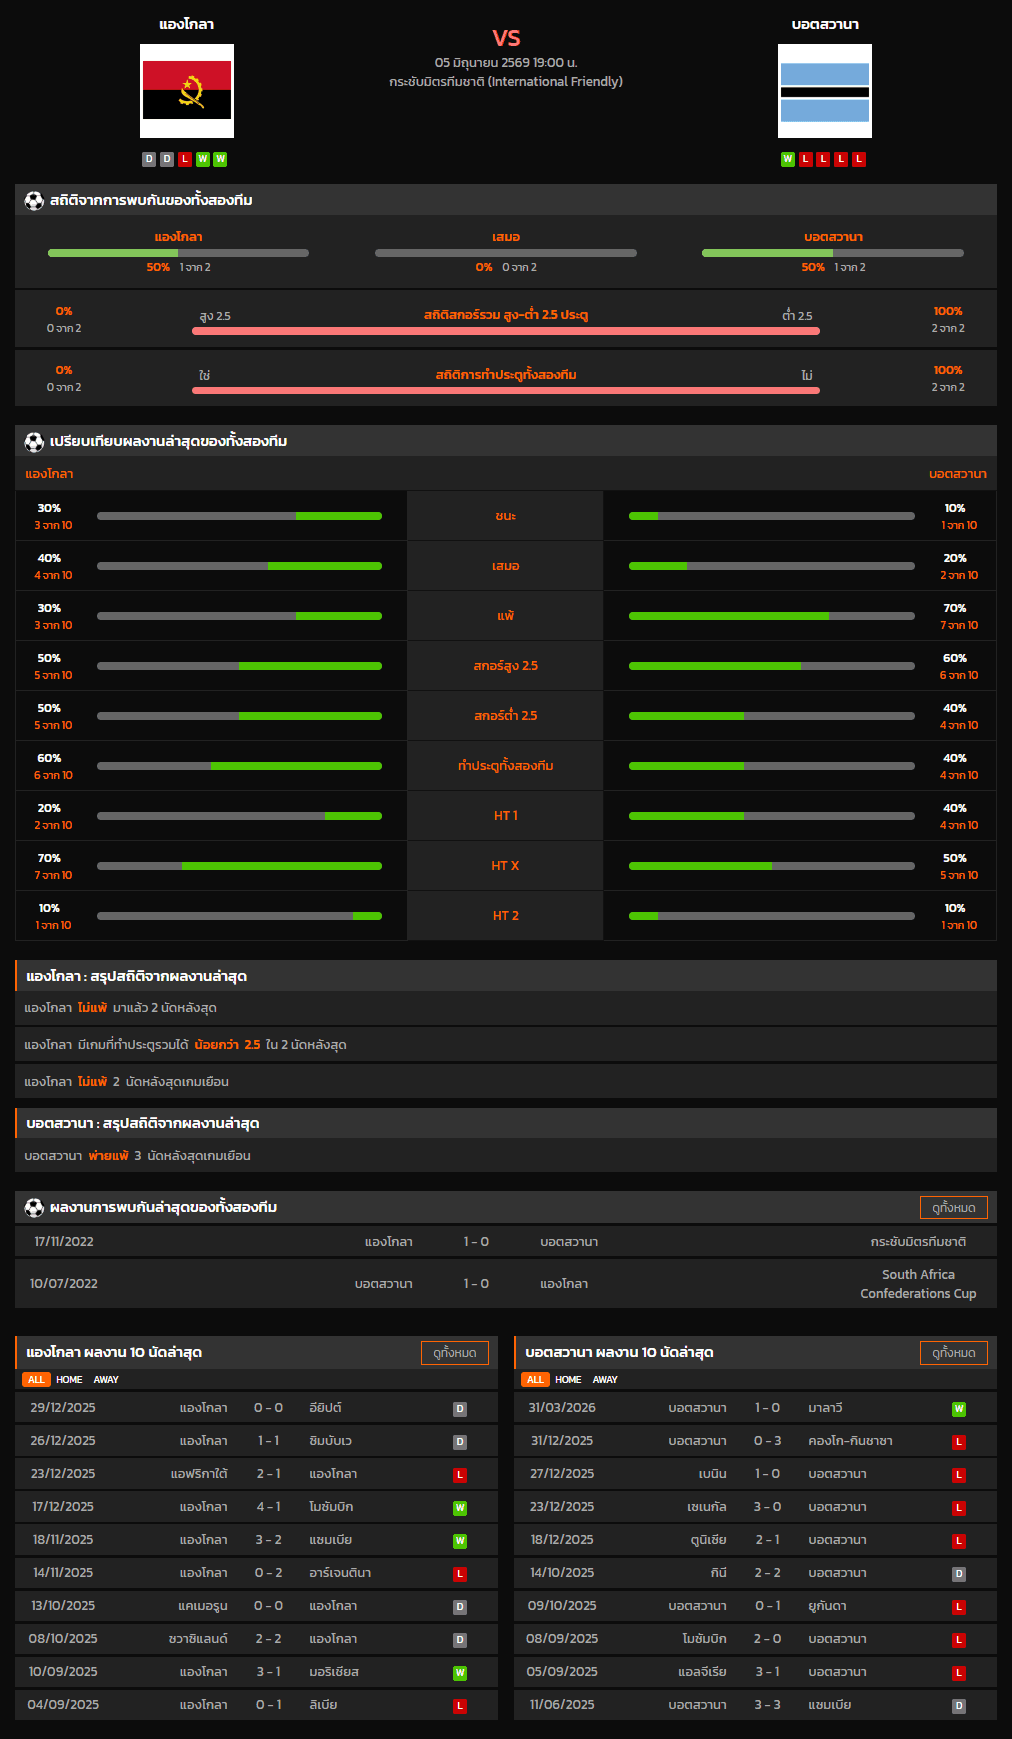1012x1739 pixels.
Task: Select HOME tab in Botswana last 10 matches
Action: (x=568, y=1380)
